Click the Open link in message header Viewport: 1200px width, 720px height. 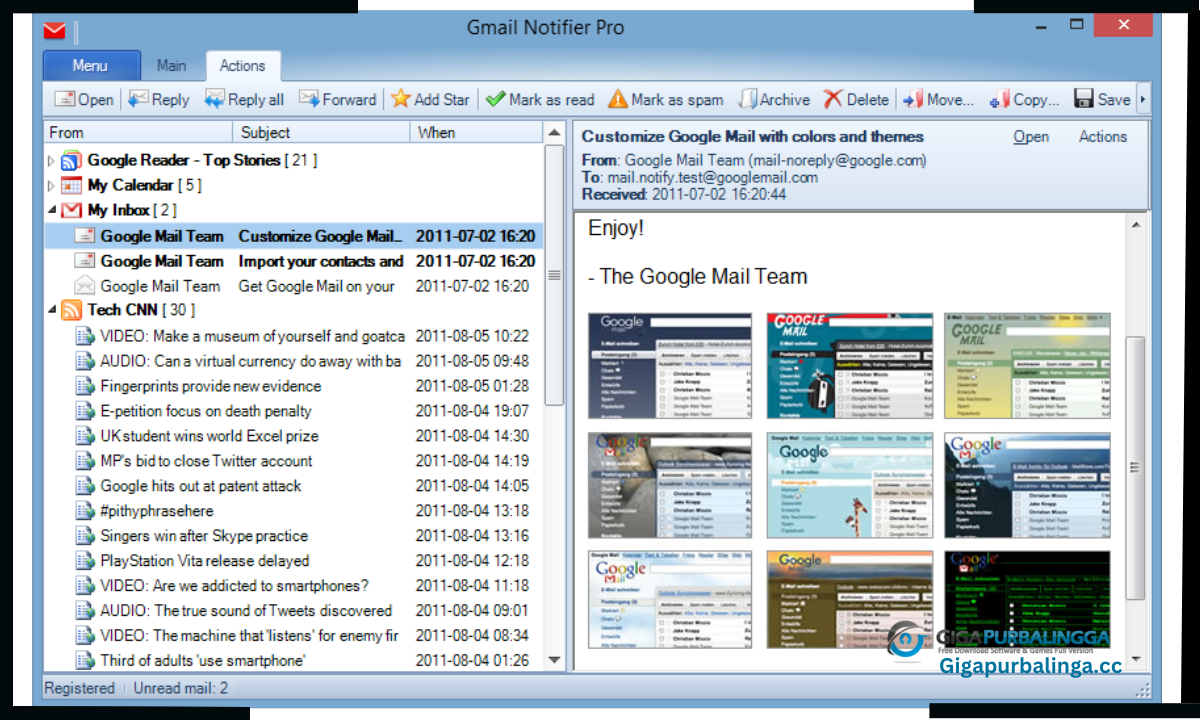click(1031, 137)
